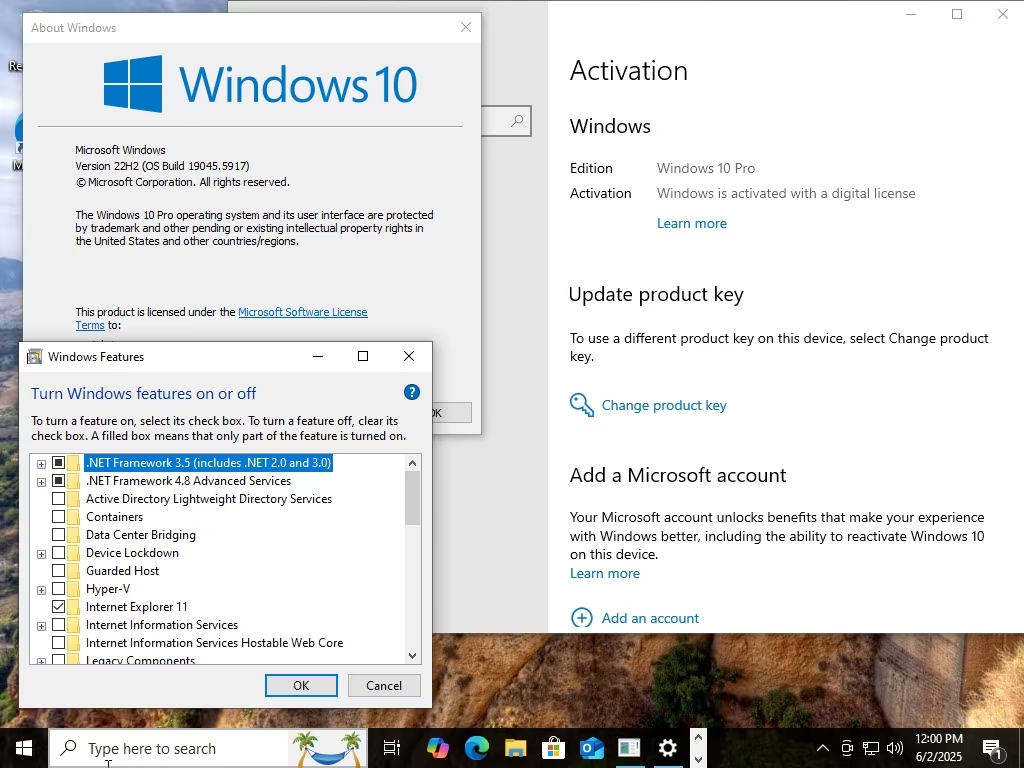Viewport: 1024px width, 768px height.
Task: Minimize the Windows Features window
Action: coord(318,357)
